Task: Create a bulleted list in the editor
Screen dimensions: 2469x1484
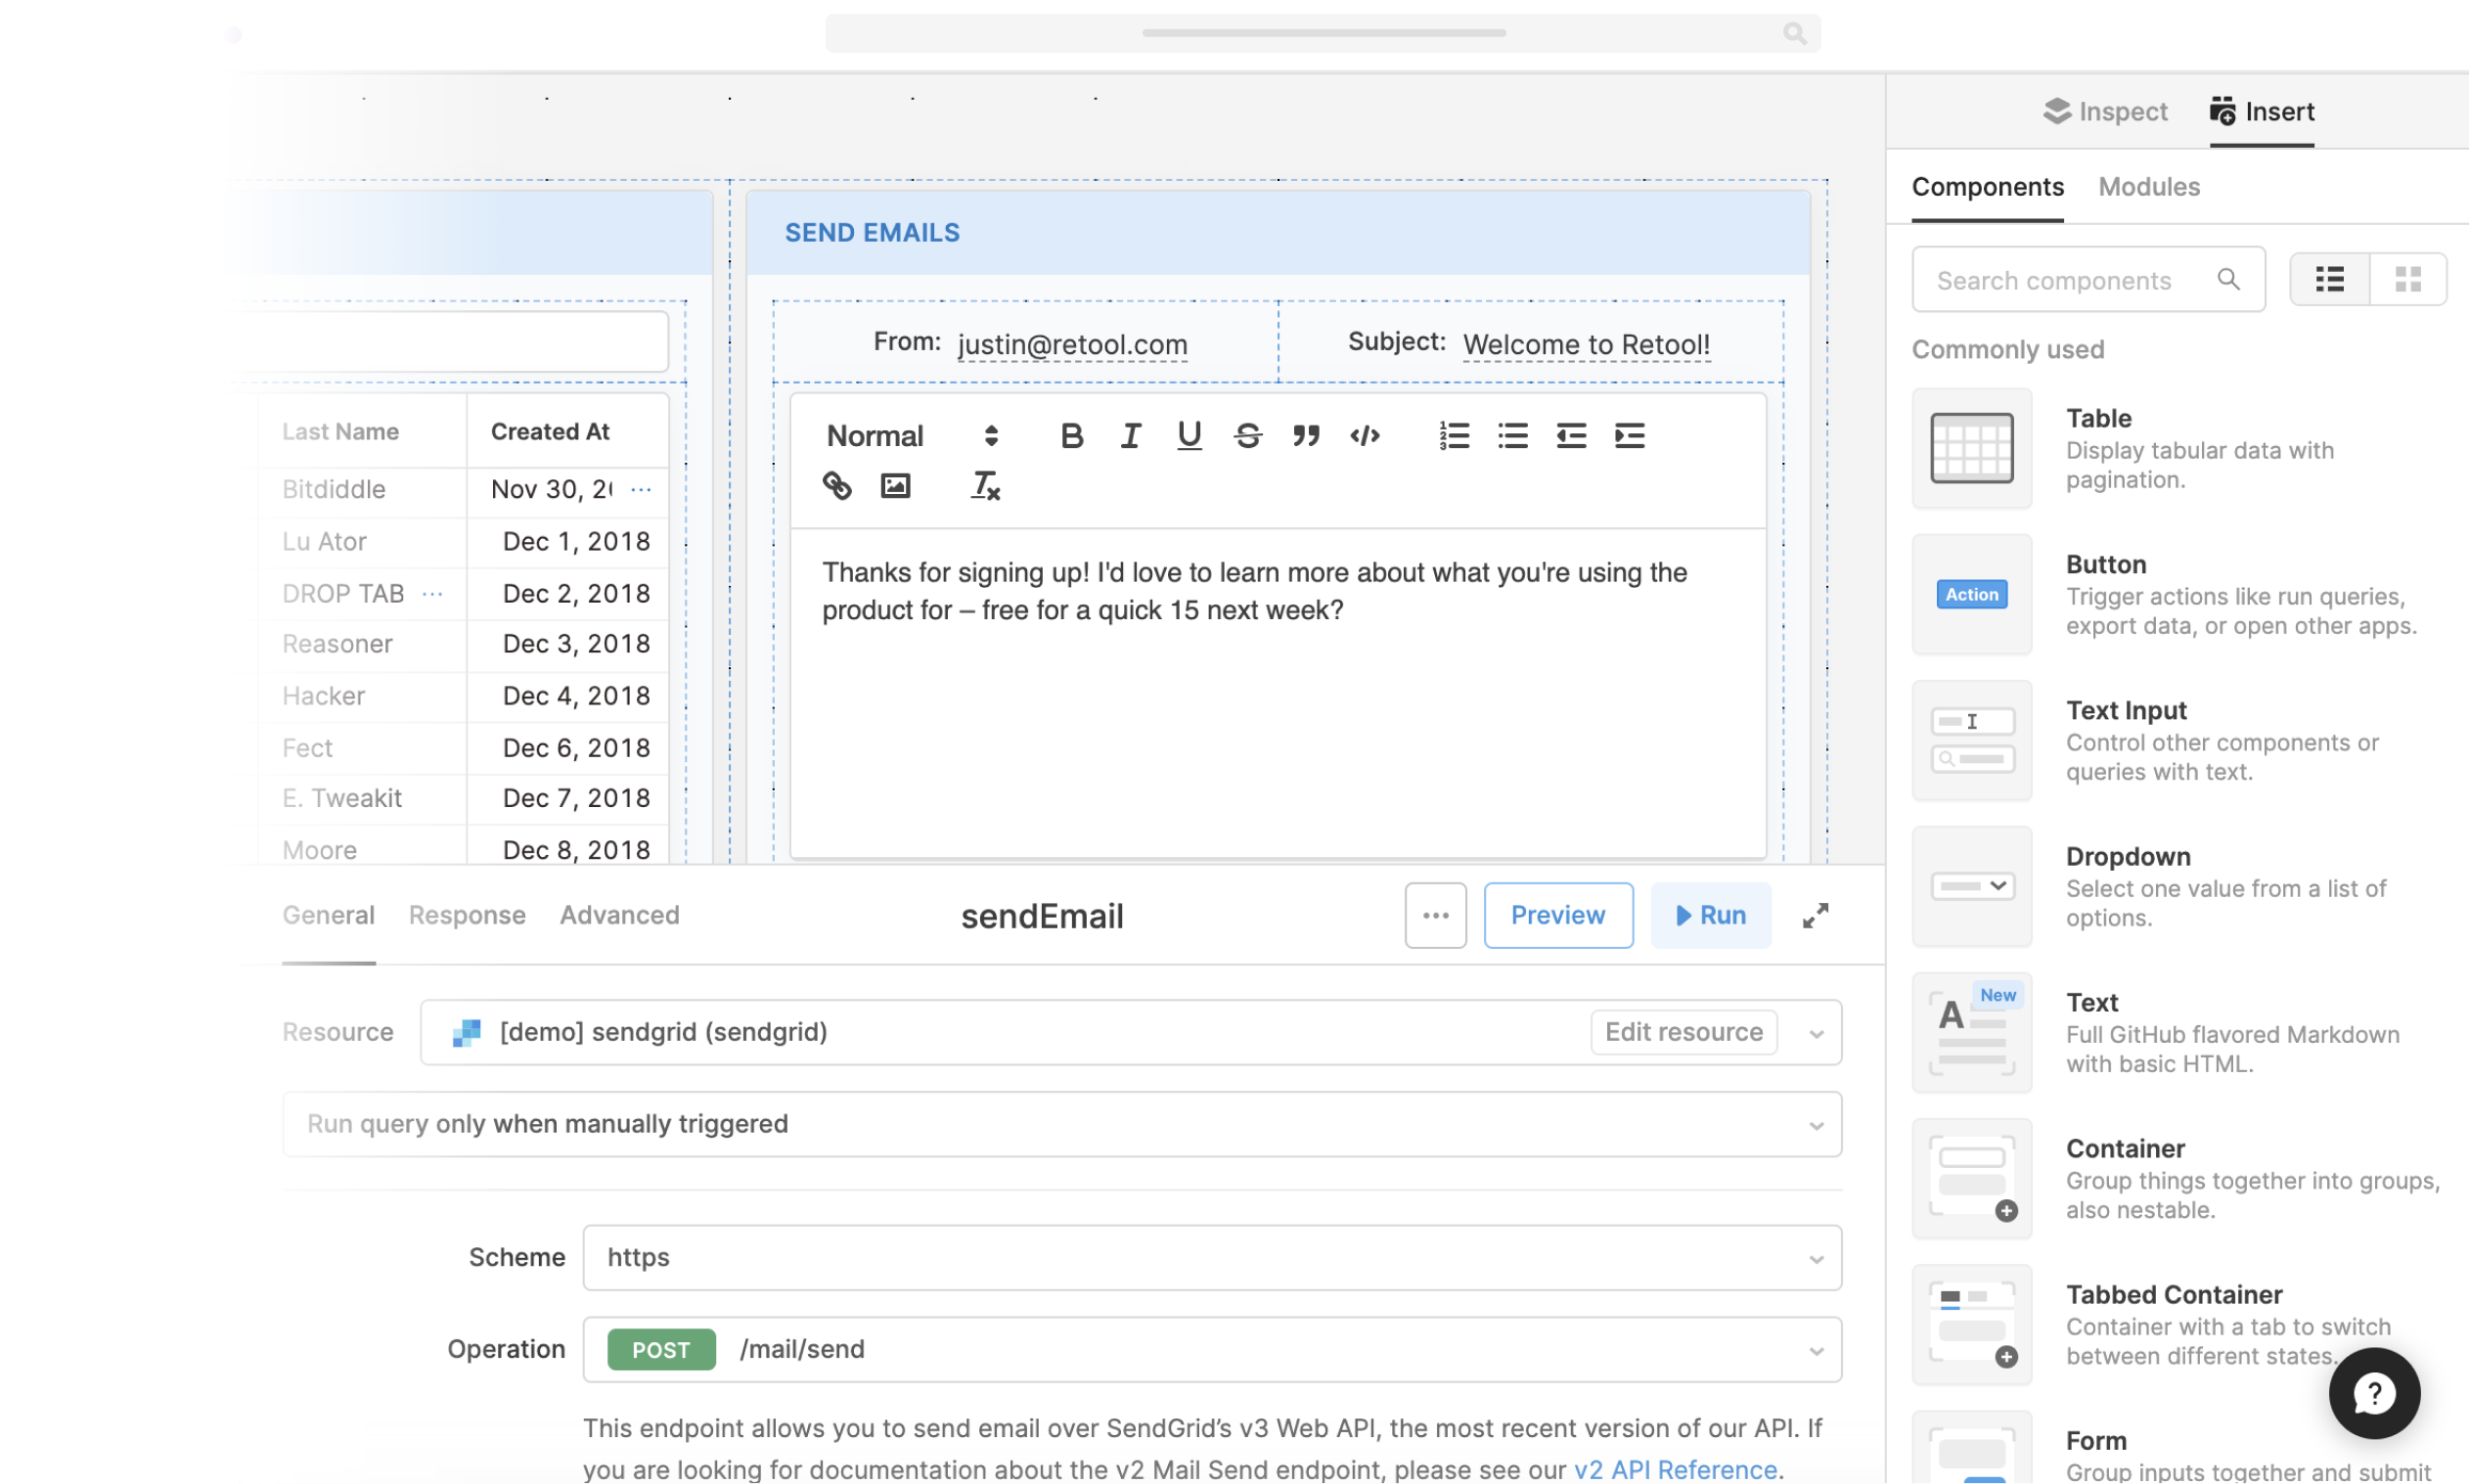Action: (x=1512, y=436)
